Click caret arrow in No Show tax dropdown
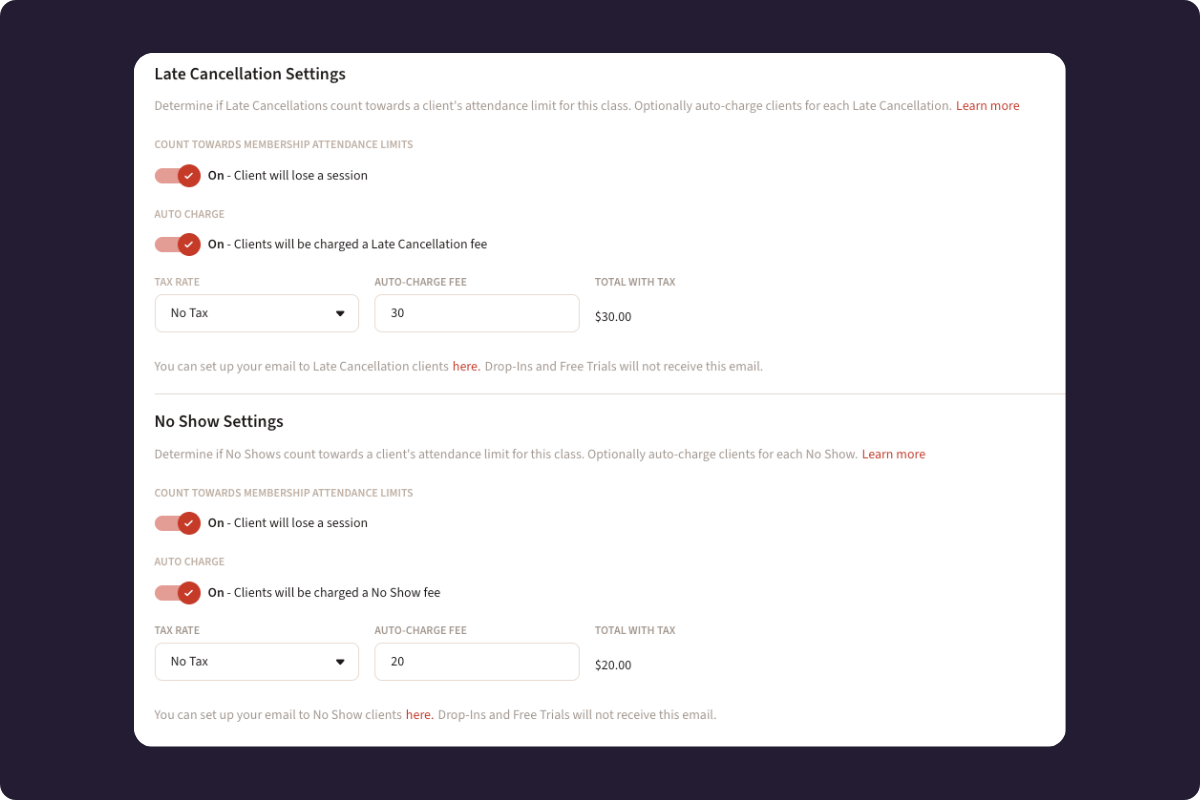The height and width of the screenshot is (800, 1200). tap(340, 662)
